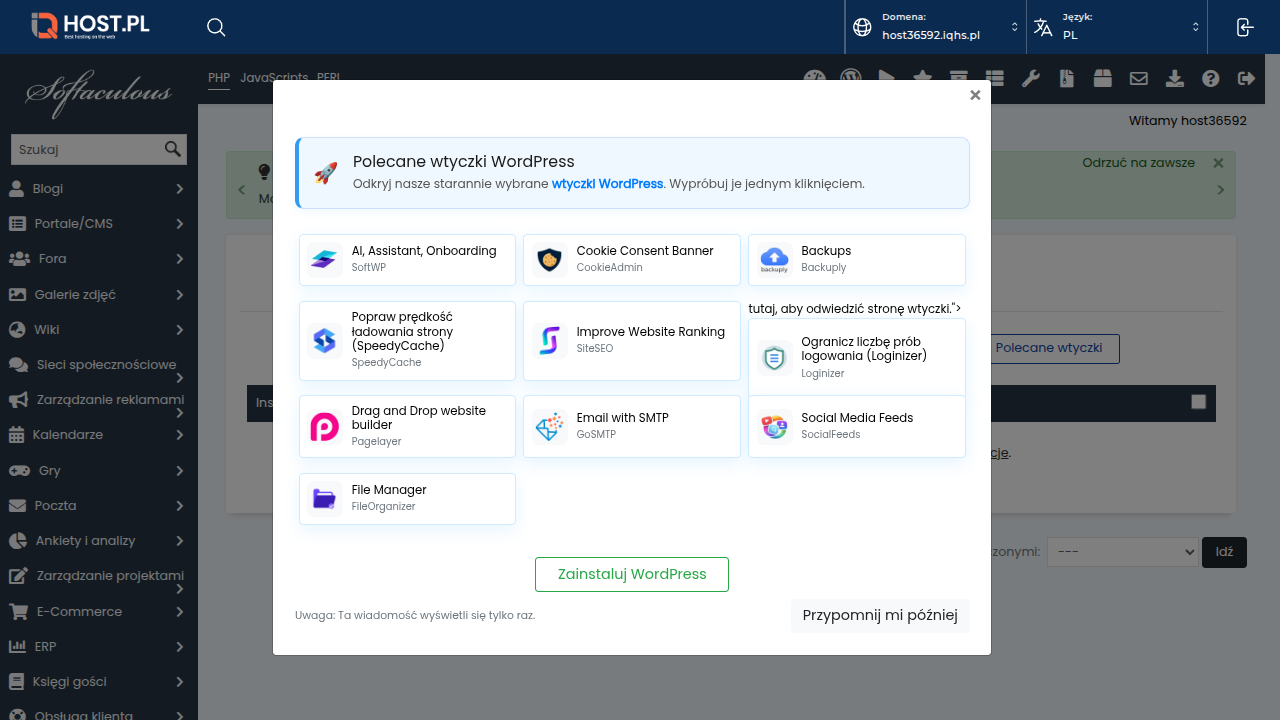
Task: Click the download import icon in toolbar
Action: 1175,78
